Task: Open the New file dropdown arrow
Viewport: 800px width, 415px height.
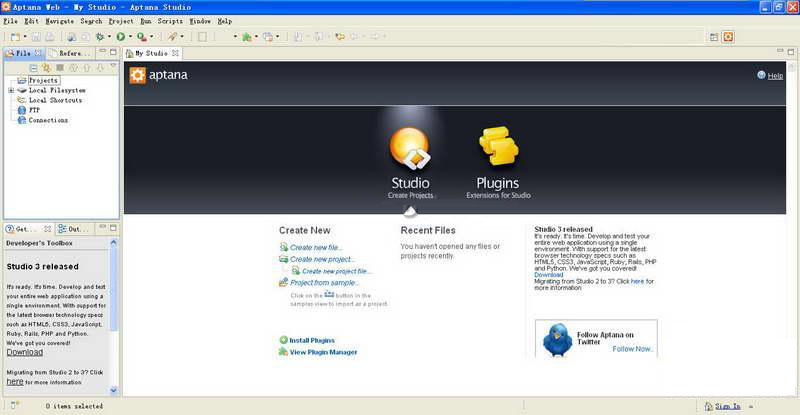Action: coord(22,37)
